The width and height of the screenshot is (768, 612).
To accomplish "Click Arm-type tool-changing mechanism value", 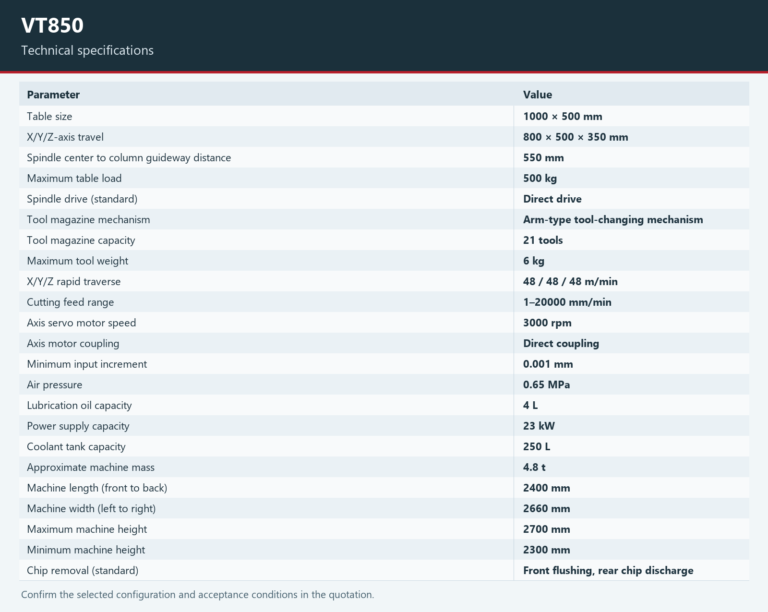I will pyautogui.click(x=613, y=219).
